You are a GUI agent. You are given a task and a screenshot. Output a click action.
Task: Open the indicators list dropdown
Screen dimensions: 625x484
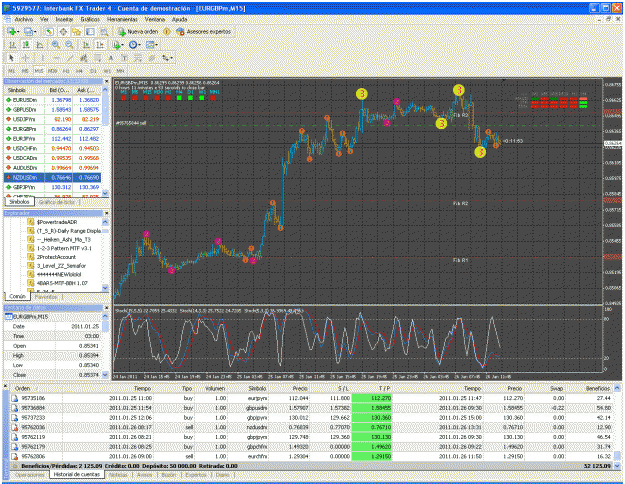[x=118, y=45]
